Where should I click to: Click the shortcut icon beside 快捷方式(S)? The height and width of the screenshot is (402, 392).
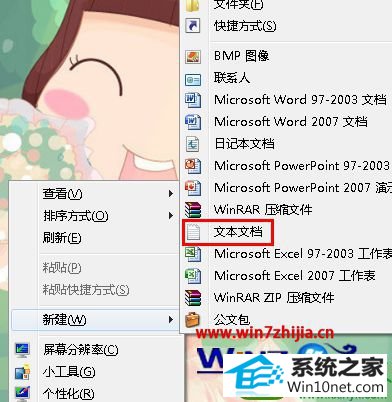tap(193, 26)
